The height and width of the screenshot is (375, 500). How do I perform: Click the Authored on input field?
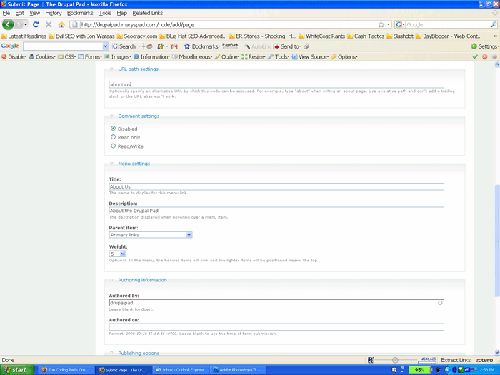276,327
